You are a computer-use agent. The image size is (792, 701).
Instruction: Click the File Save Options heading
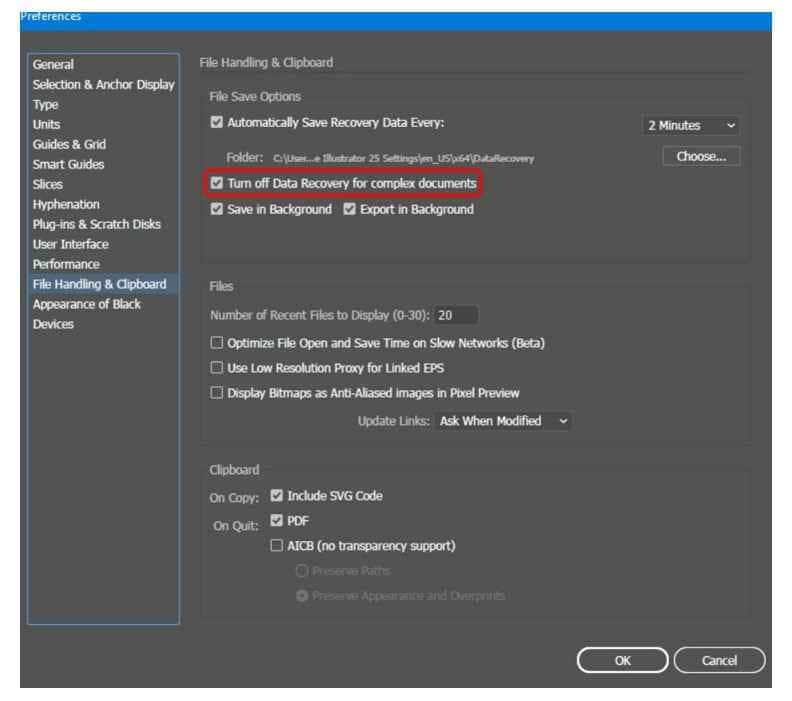click(255, 96)
